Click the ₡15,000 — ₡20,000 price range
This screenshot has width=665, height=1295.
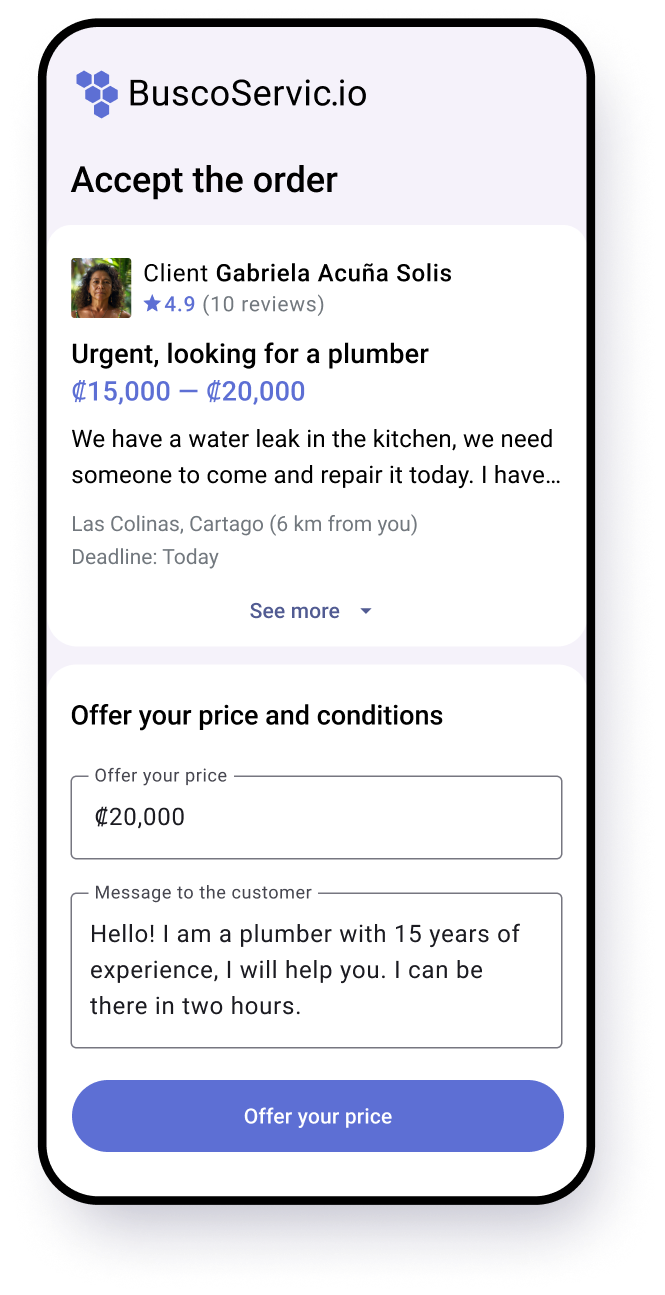point(188,391)
